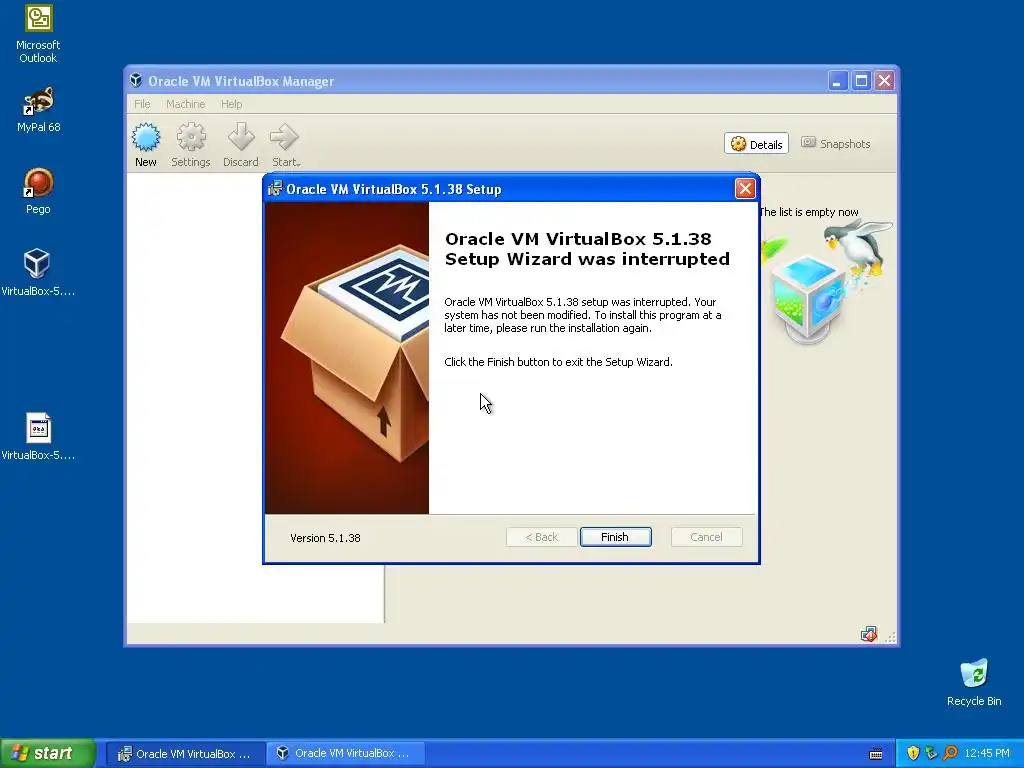1024x768 pixels.
Task: Open Microsoft Outlook desktop shortcut
Action: click(38, 34)
